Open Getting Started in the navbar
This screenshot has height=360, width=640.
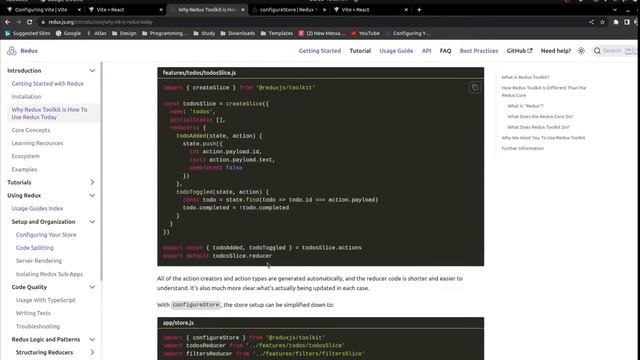[320, 51]
